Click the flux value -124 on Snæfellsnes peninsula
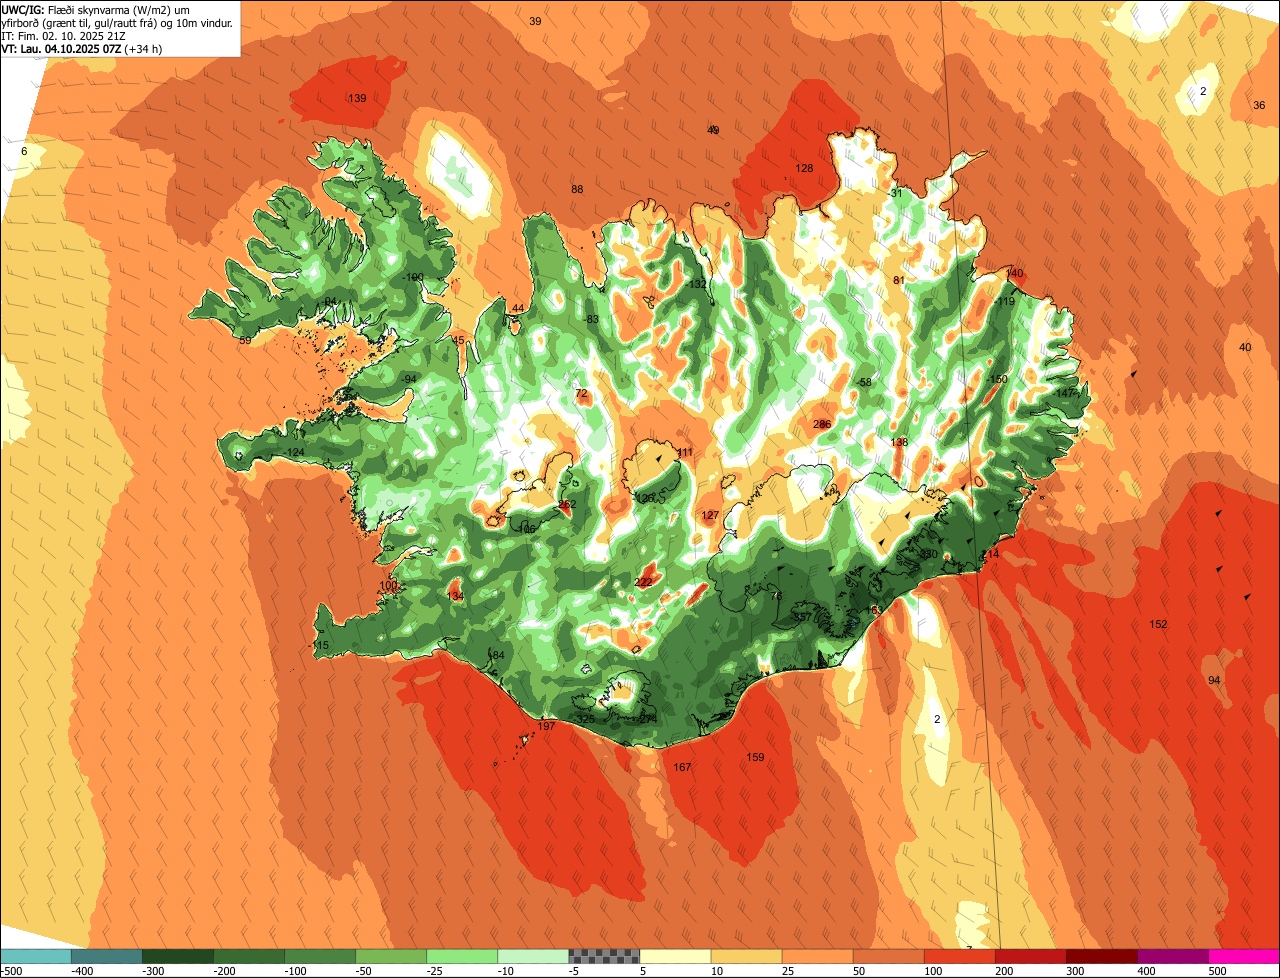 pyautogui.click(x=293, y=453)
